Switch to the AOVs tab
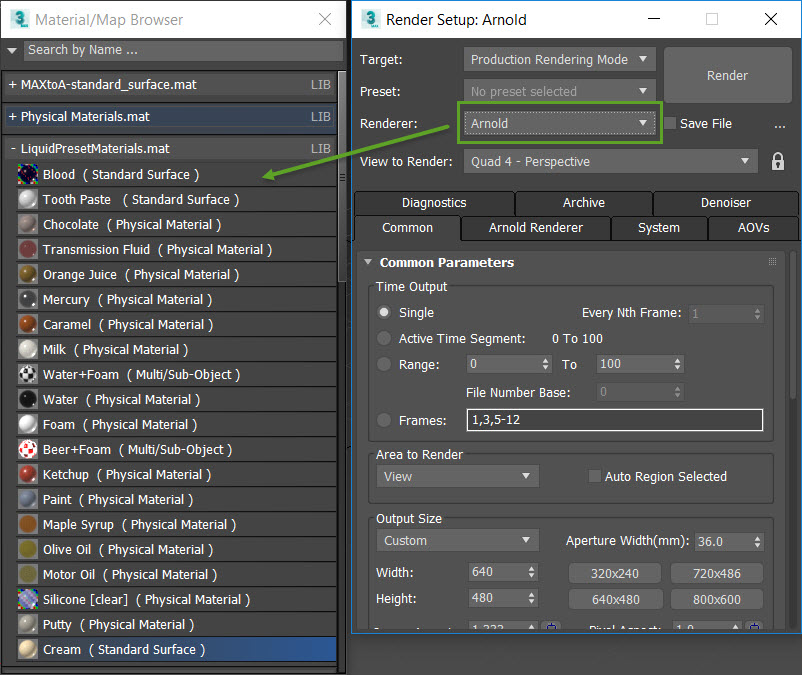Image resolution: width=802 pixels, height=675 pixels. [753, 228]
